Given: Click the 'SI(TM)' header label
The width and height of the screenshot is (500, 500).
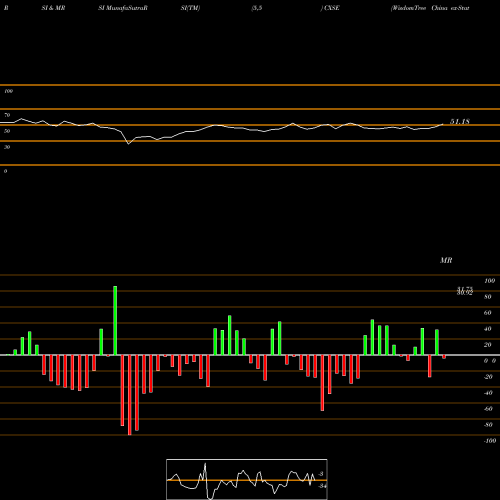Looking at the screenshot, I should 190,8.
